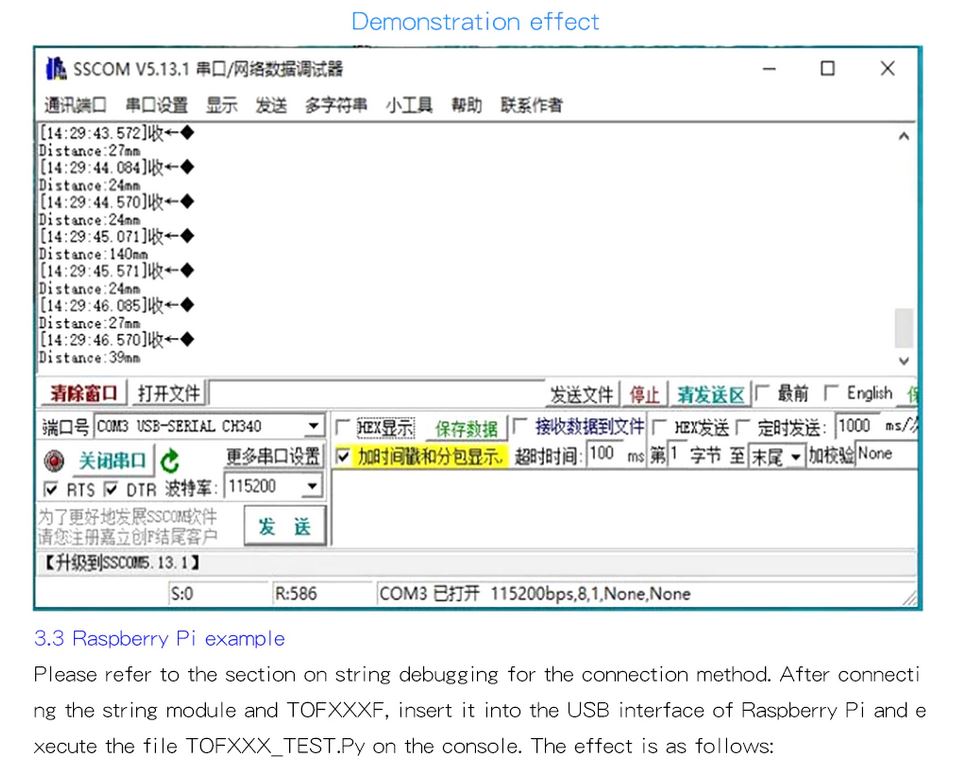The height and width of the screenshot is (763, 965).
Task: Toggle the RTS checkbox
Action: [51, 490]
